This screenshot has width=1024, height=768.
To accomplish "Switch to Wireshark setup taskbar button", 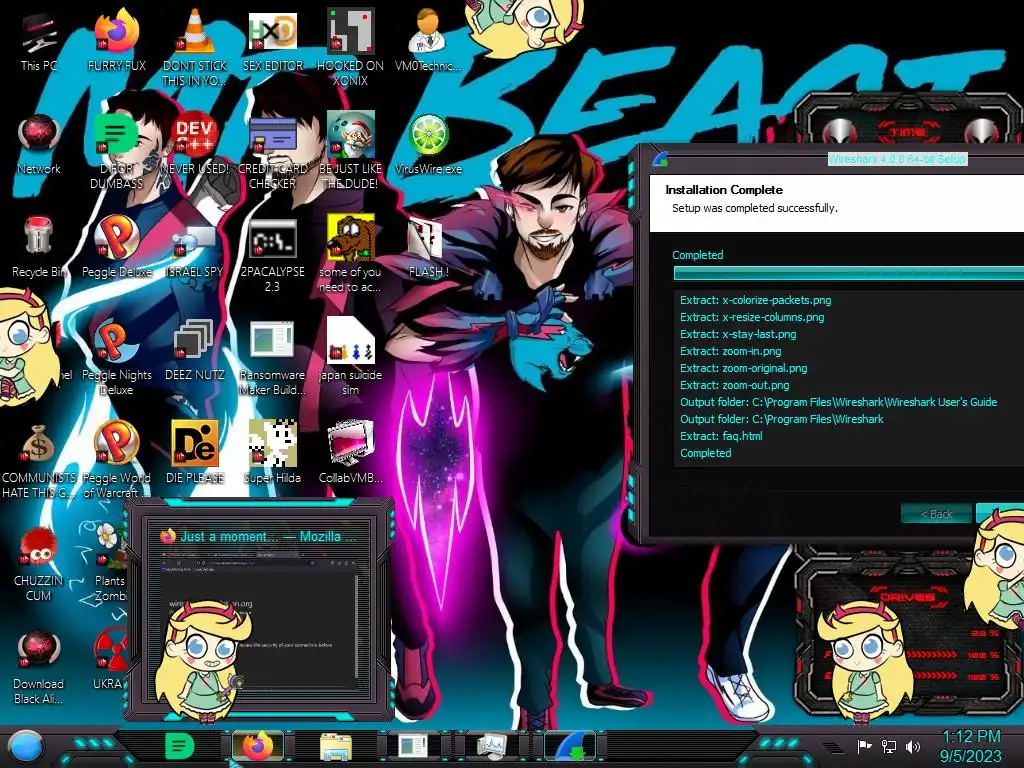I will [570, 746].
